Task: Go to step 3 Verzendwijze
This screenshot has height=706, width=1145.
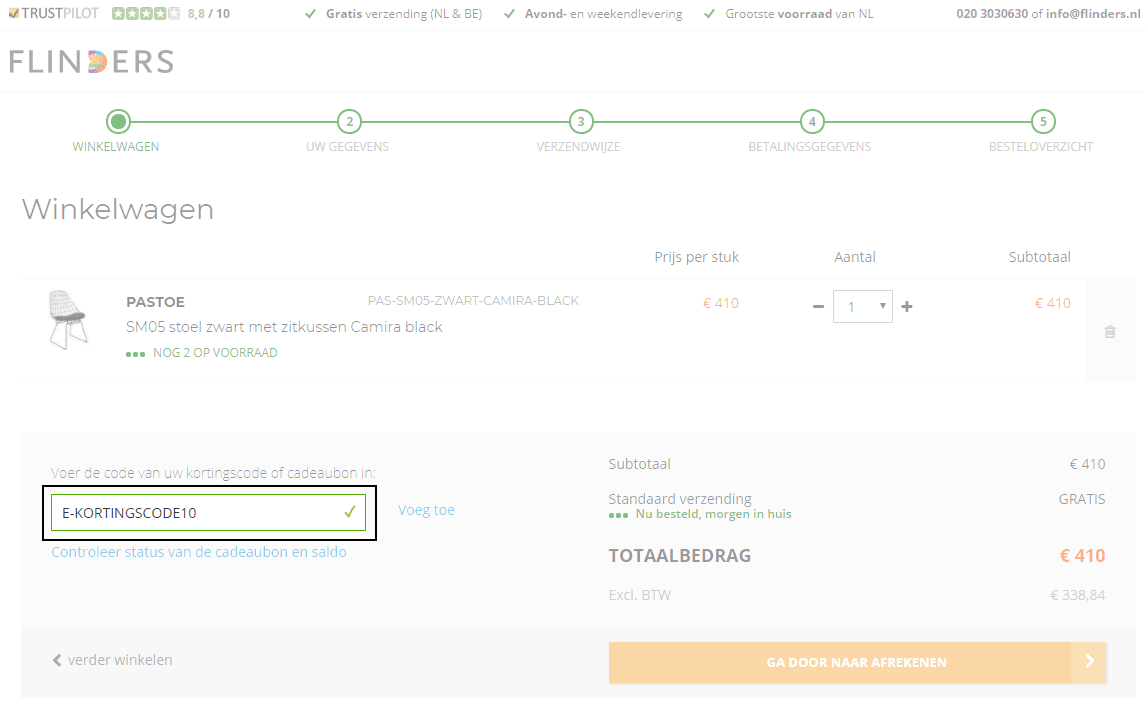Action: click(x=580, y=123)
